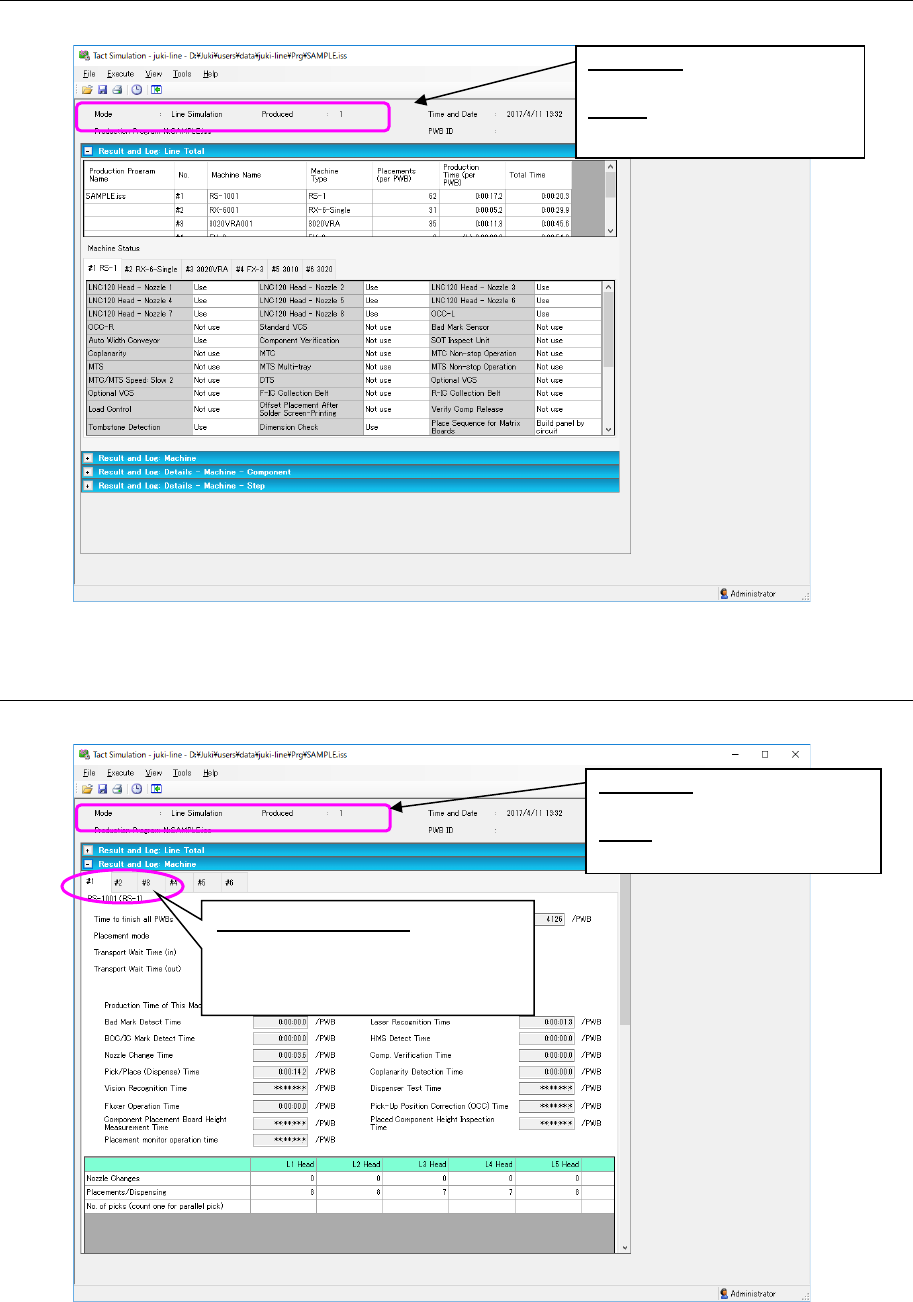Click the Pick/Place (Dispense) Time value field
This screenshot has width=913, height=1302.
pos(281,1071)
